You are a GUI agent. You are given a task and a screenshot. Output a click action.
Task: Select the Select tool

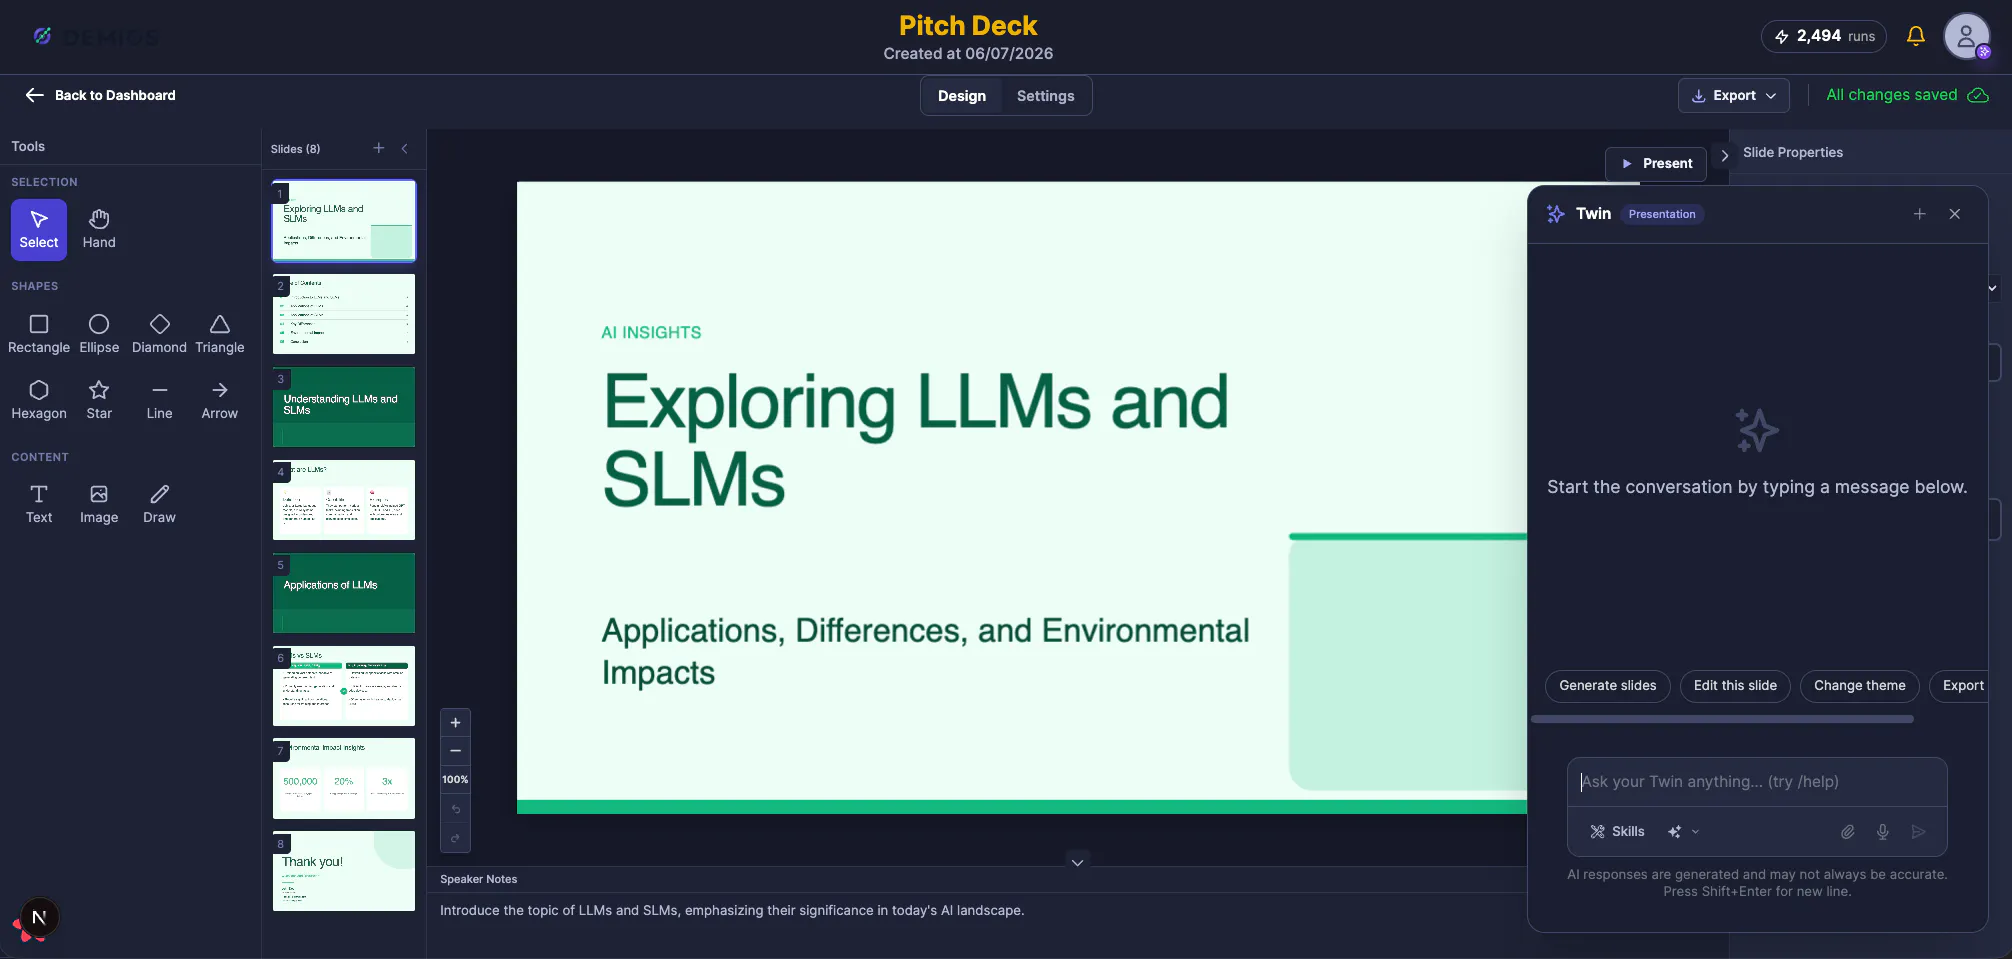tap(39, 230)
